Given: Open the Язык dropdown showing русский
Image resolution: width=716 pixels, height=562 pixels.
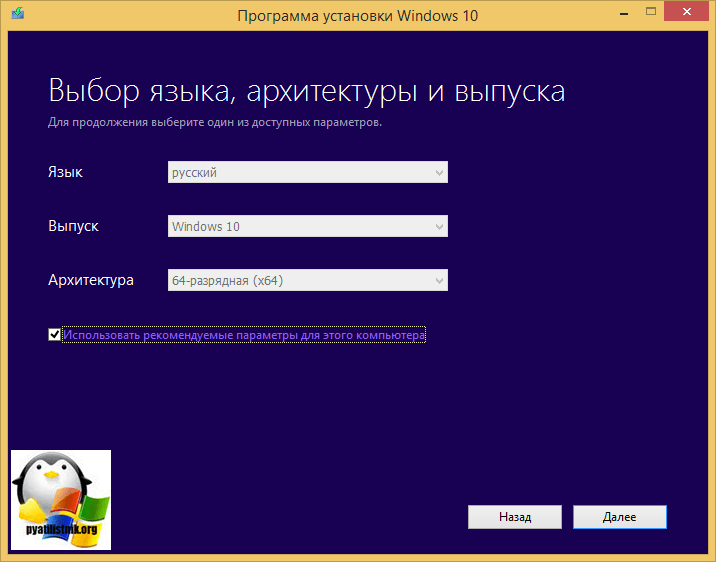Looking at the screenshot, I should click(x=308, y=172).
